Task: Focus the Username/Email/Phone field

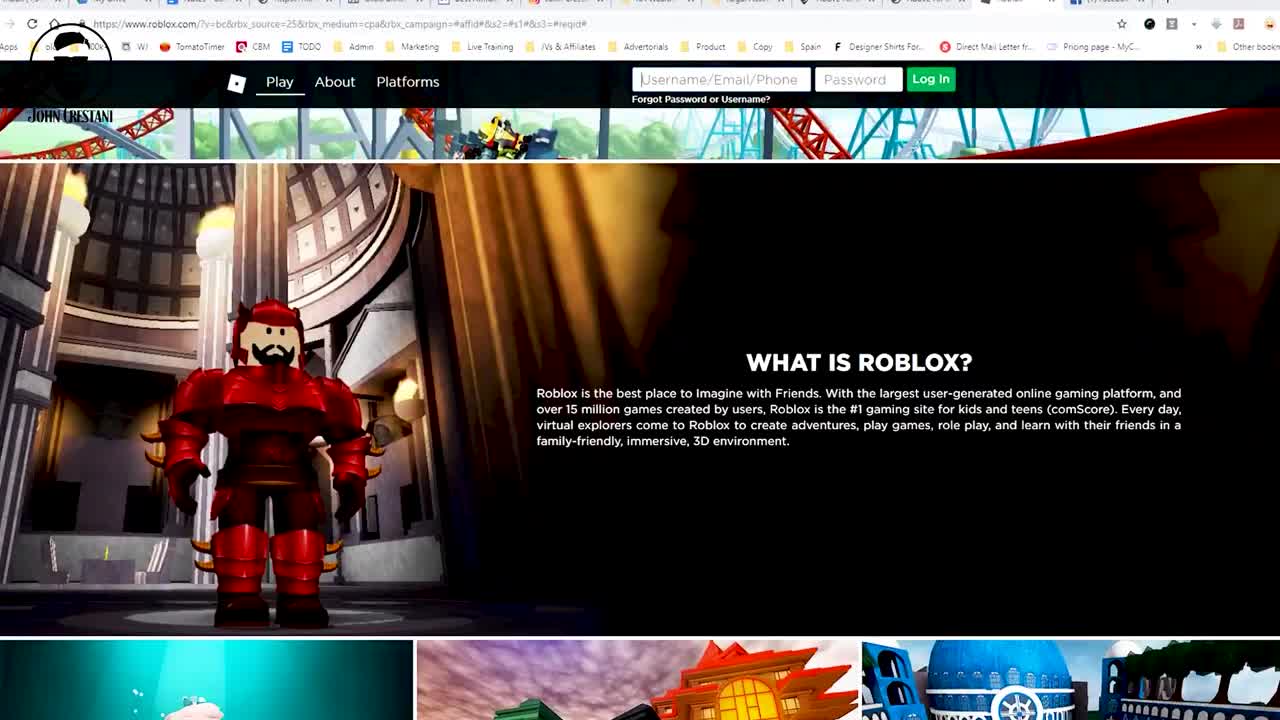Action: click(721, 79)
